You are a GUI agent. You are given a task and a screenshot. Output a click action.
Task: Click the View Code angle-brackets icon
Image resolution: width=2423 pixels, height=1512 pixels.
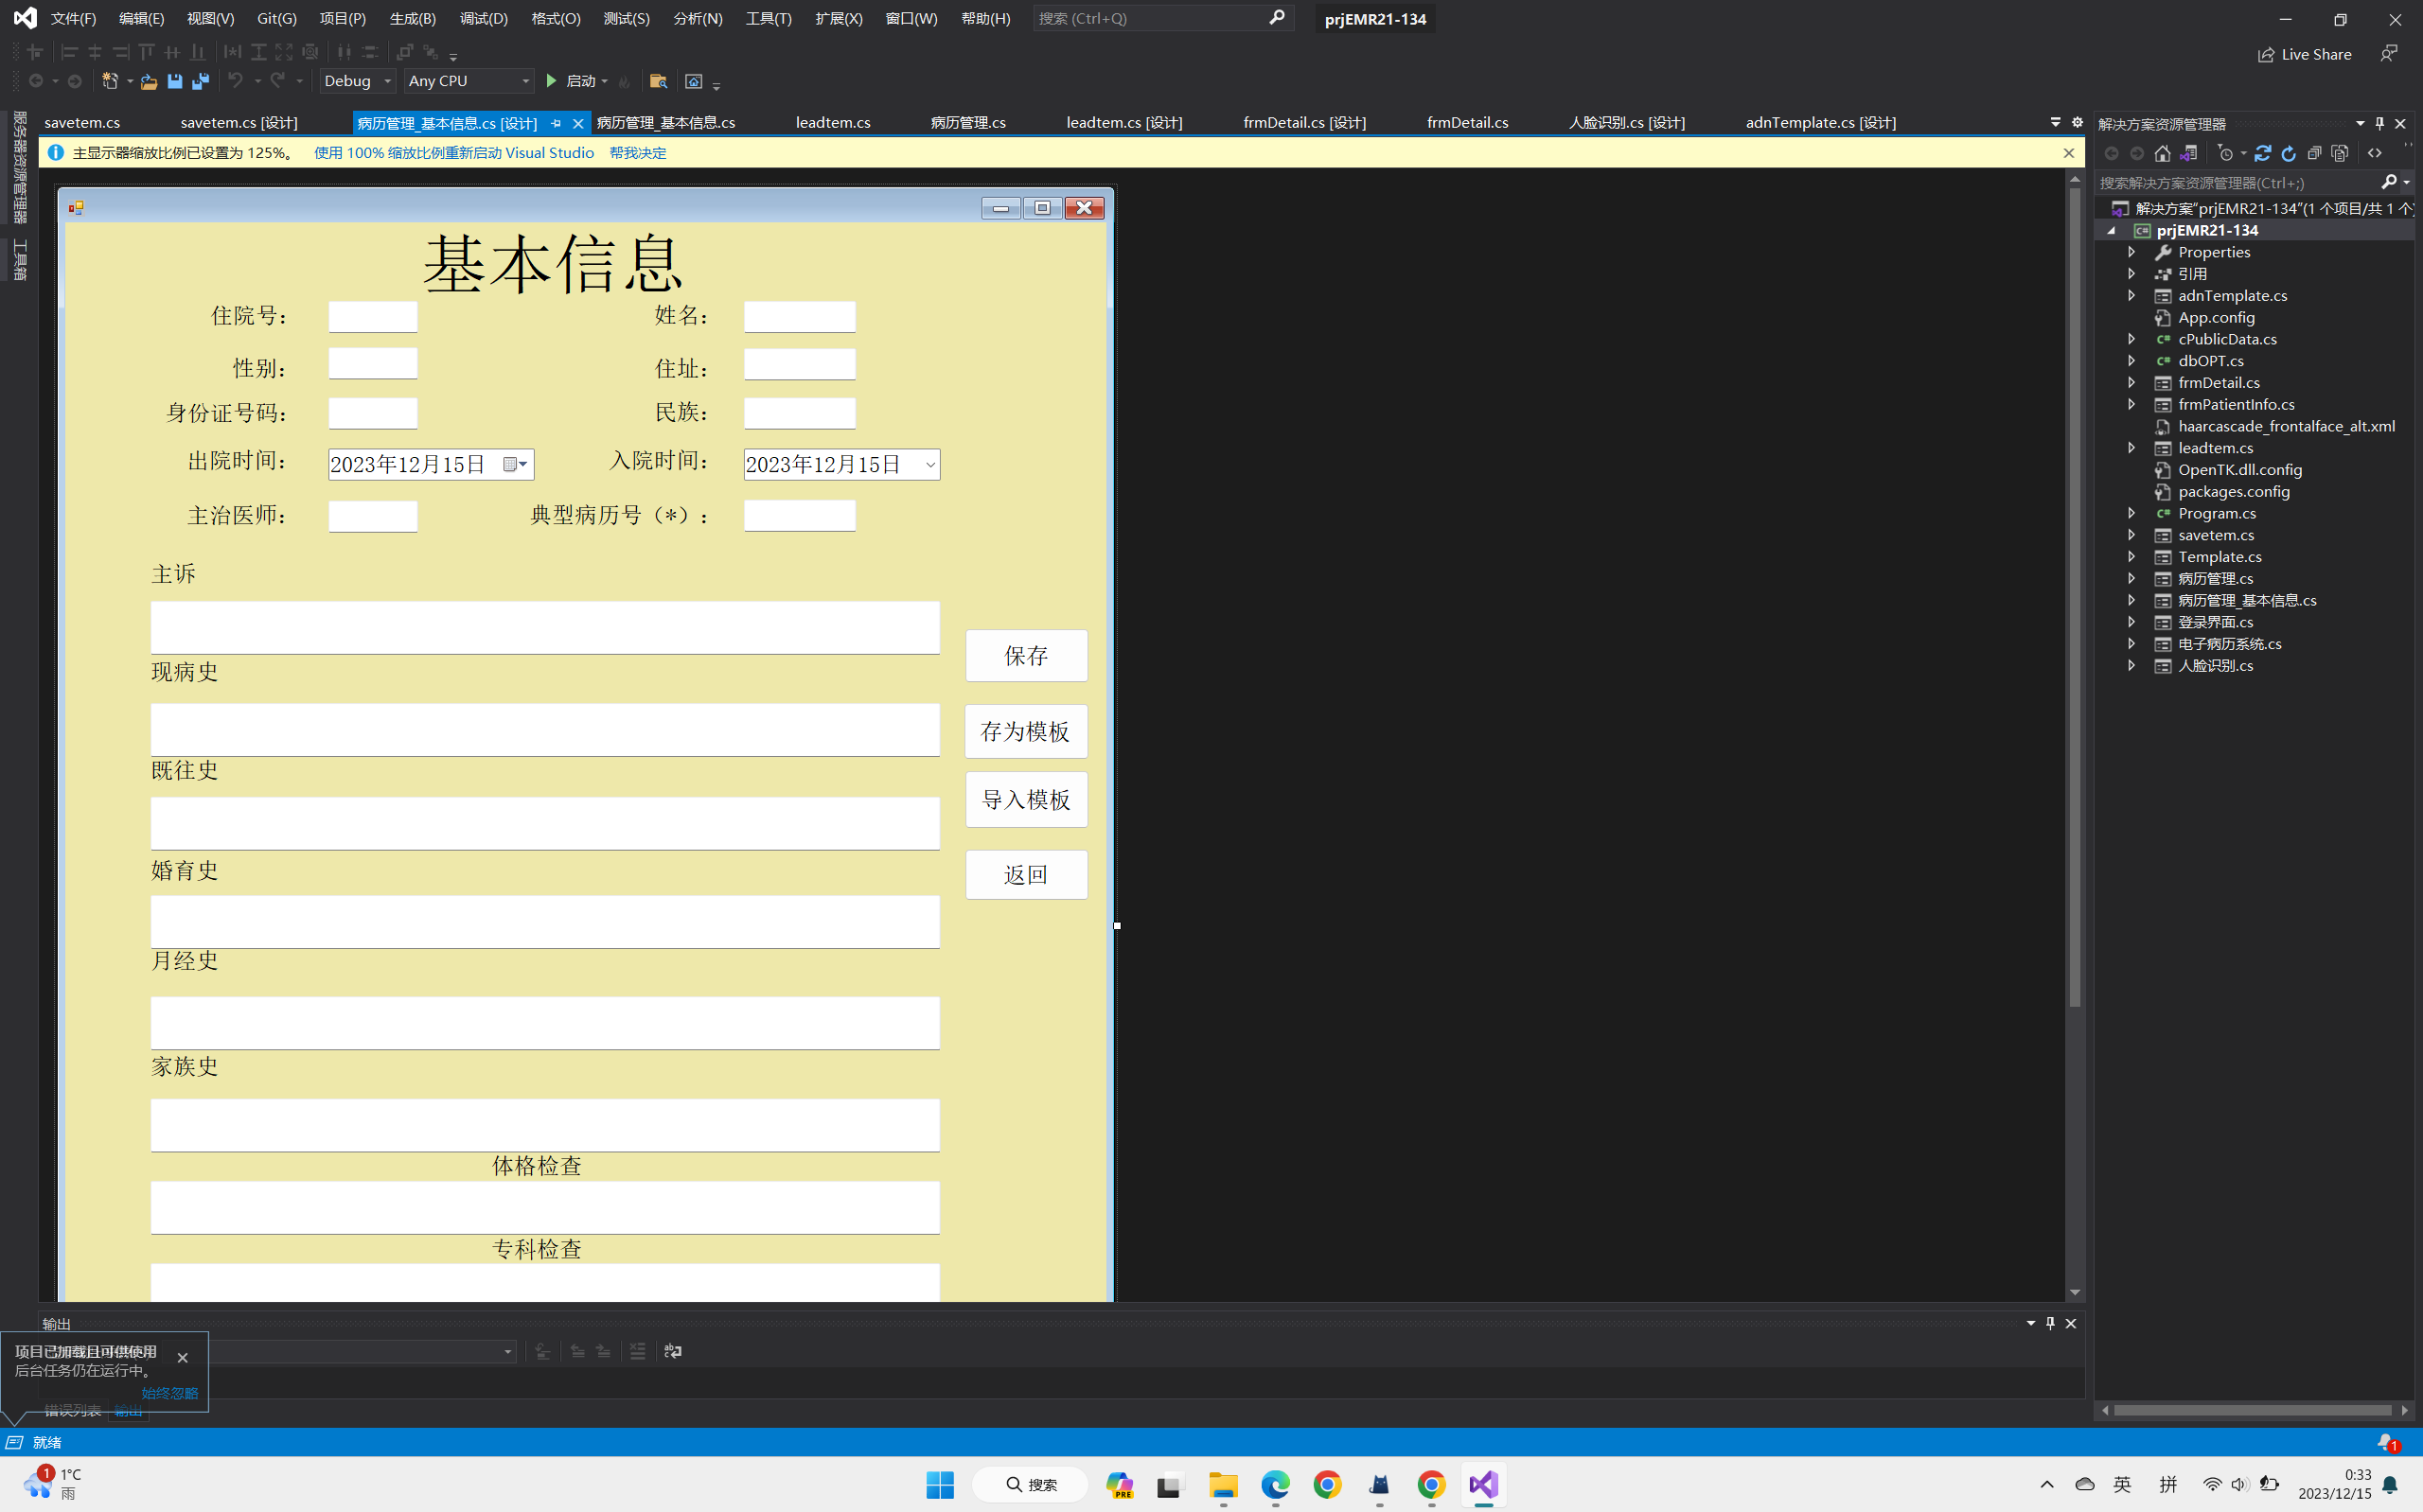click(2375, 153)
